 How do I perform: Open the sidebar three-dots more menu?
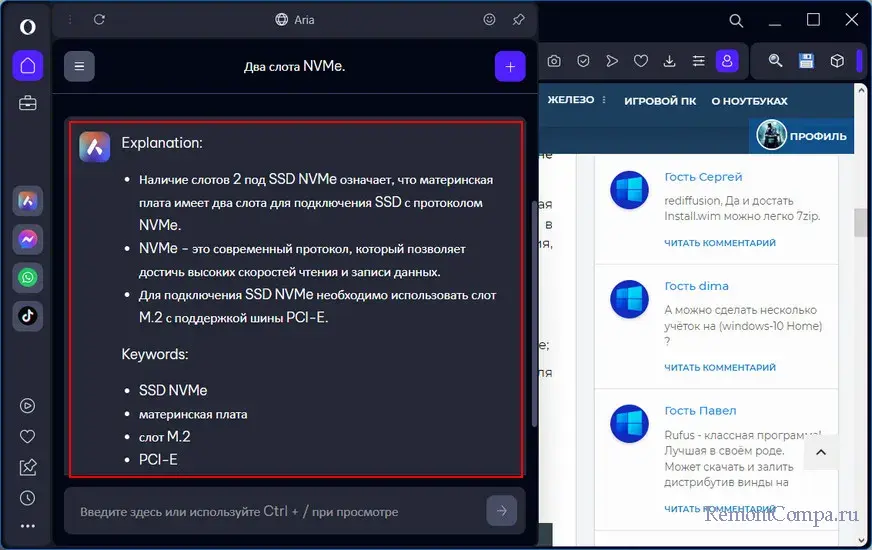click(27, 526)
